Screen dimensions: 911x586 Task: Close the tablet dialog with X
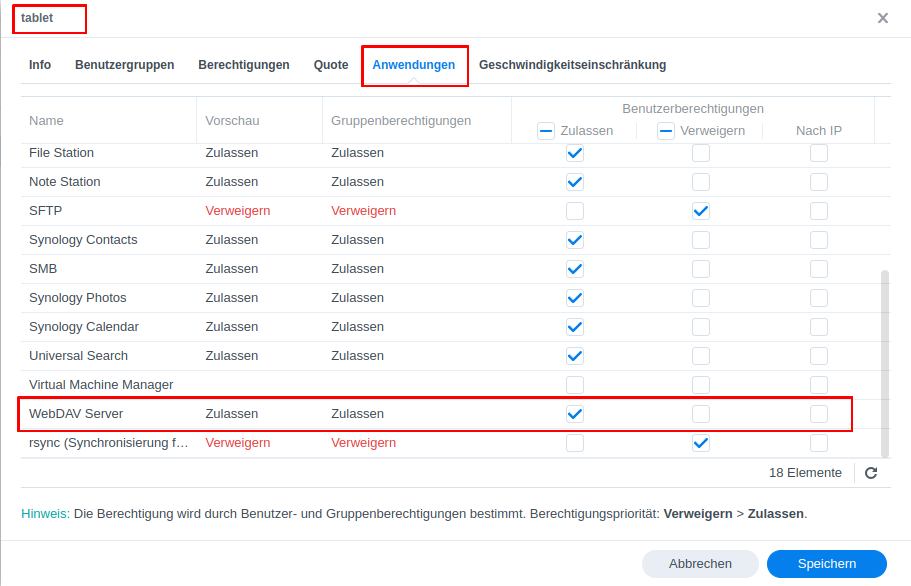click(883, 18)
